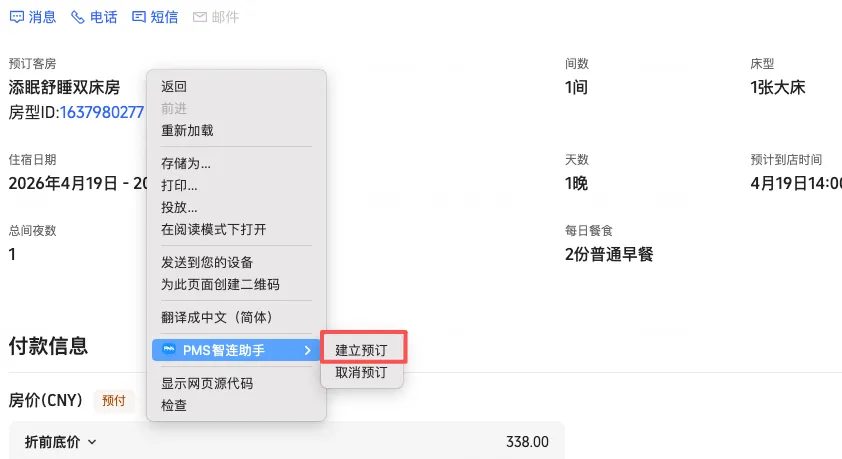Click the PMS智连助手 extension icon

169,349
